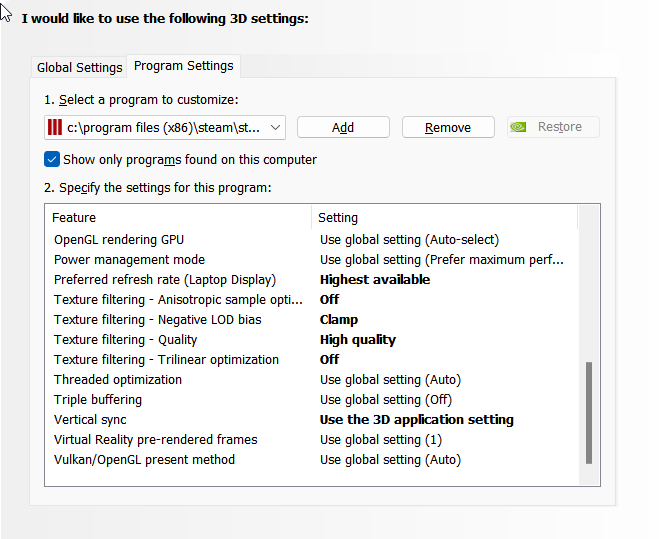
Task: Select OpenGL rendering GPU row
Action: click(119, 240)
